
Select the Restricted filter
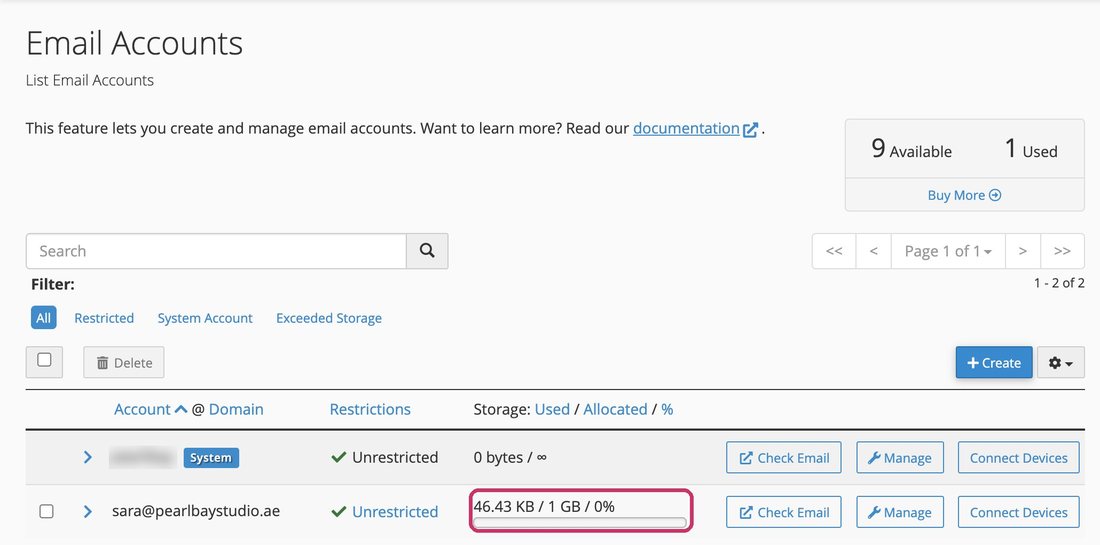click(x=104, y=318)
